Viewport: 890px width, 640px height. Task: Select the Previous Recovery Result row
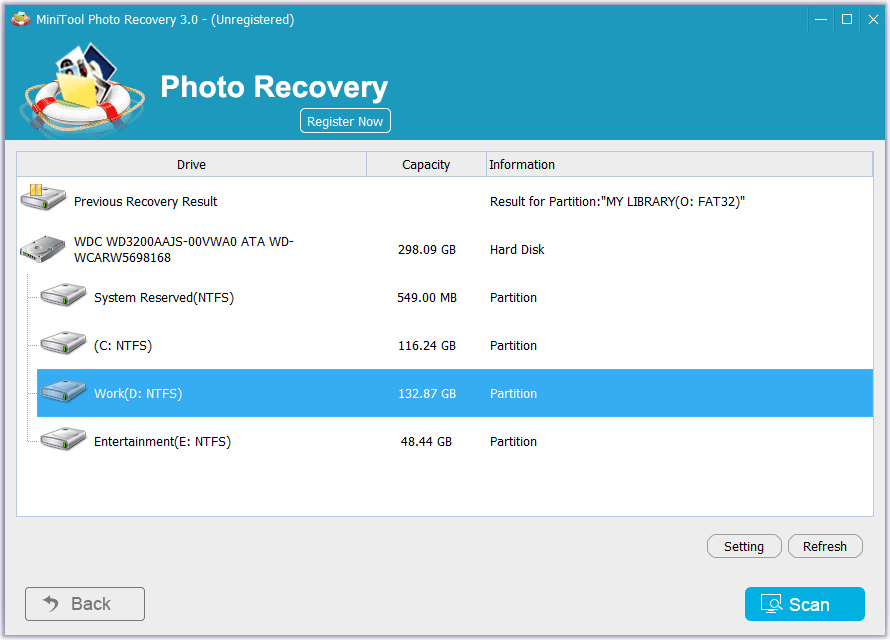pos(445,201)
